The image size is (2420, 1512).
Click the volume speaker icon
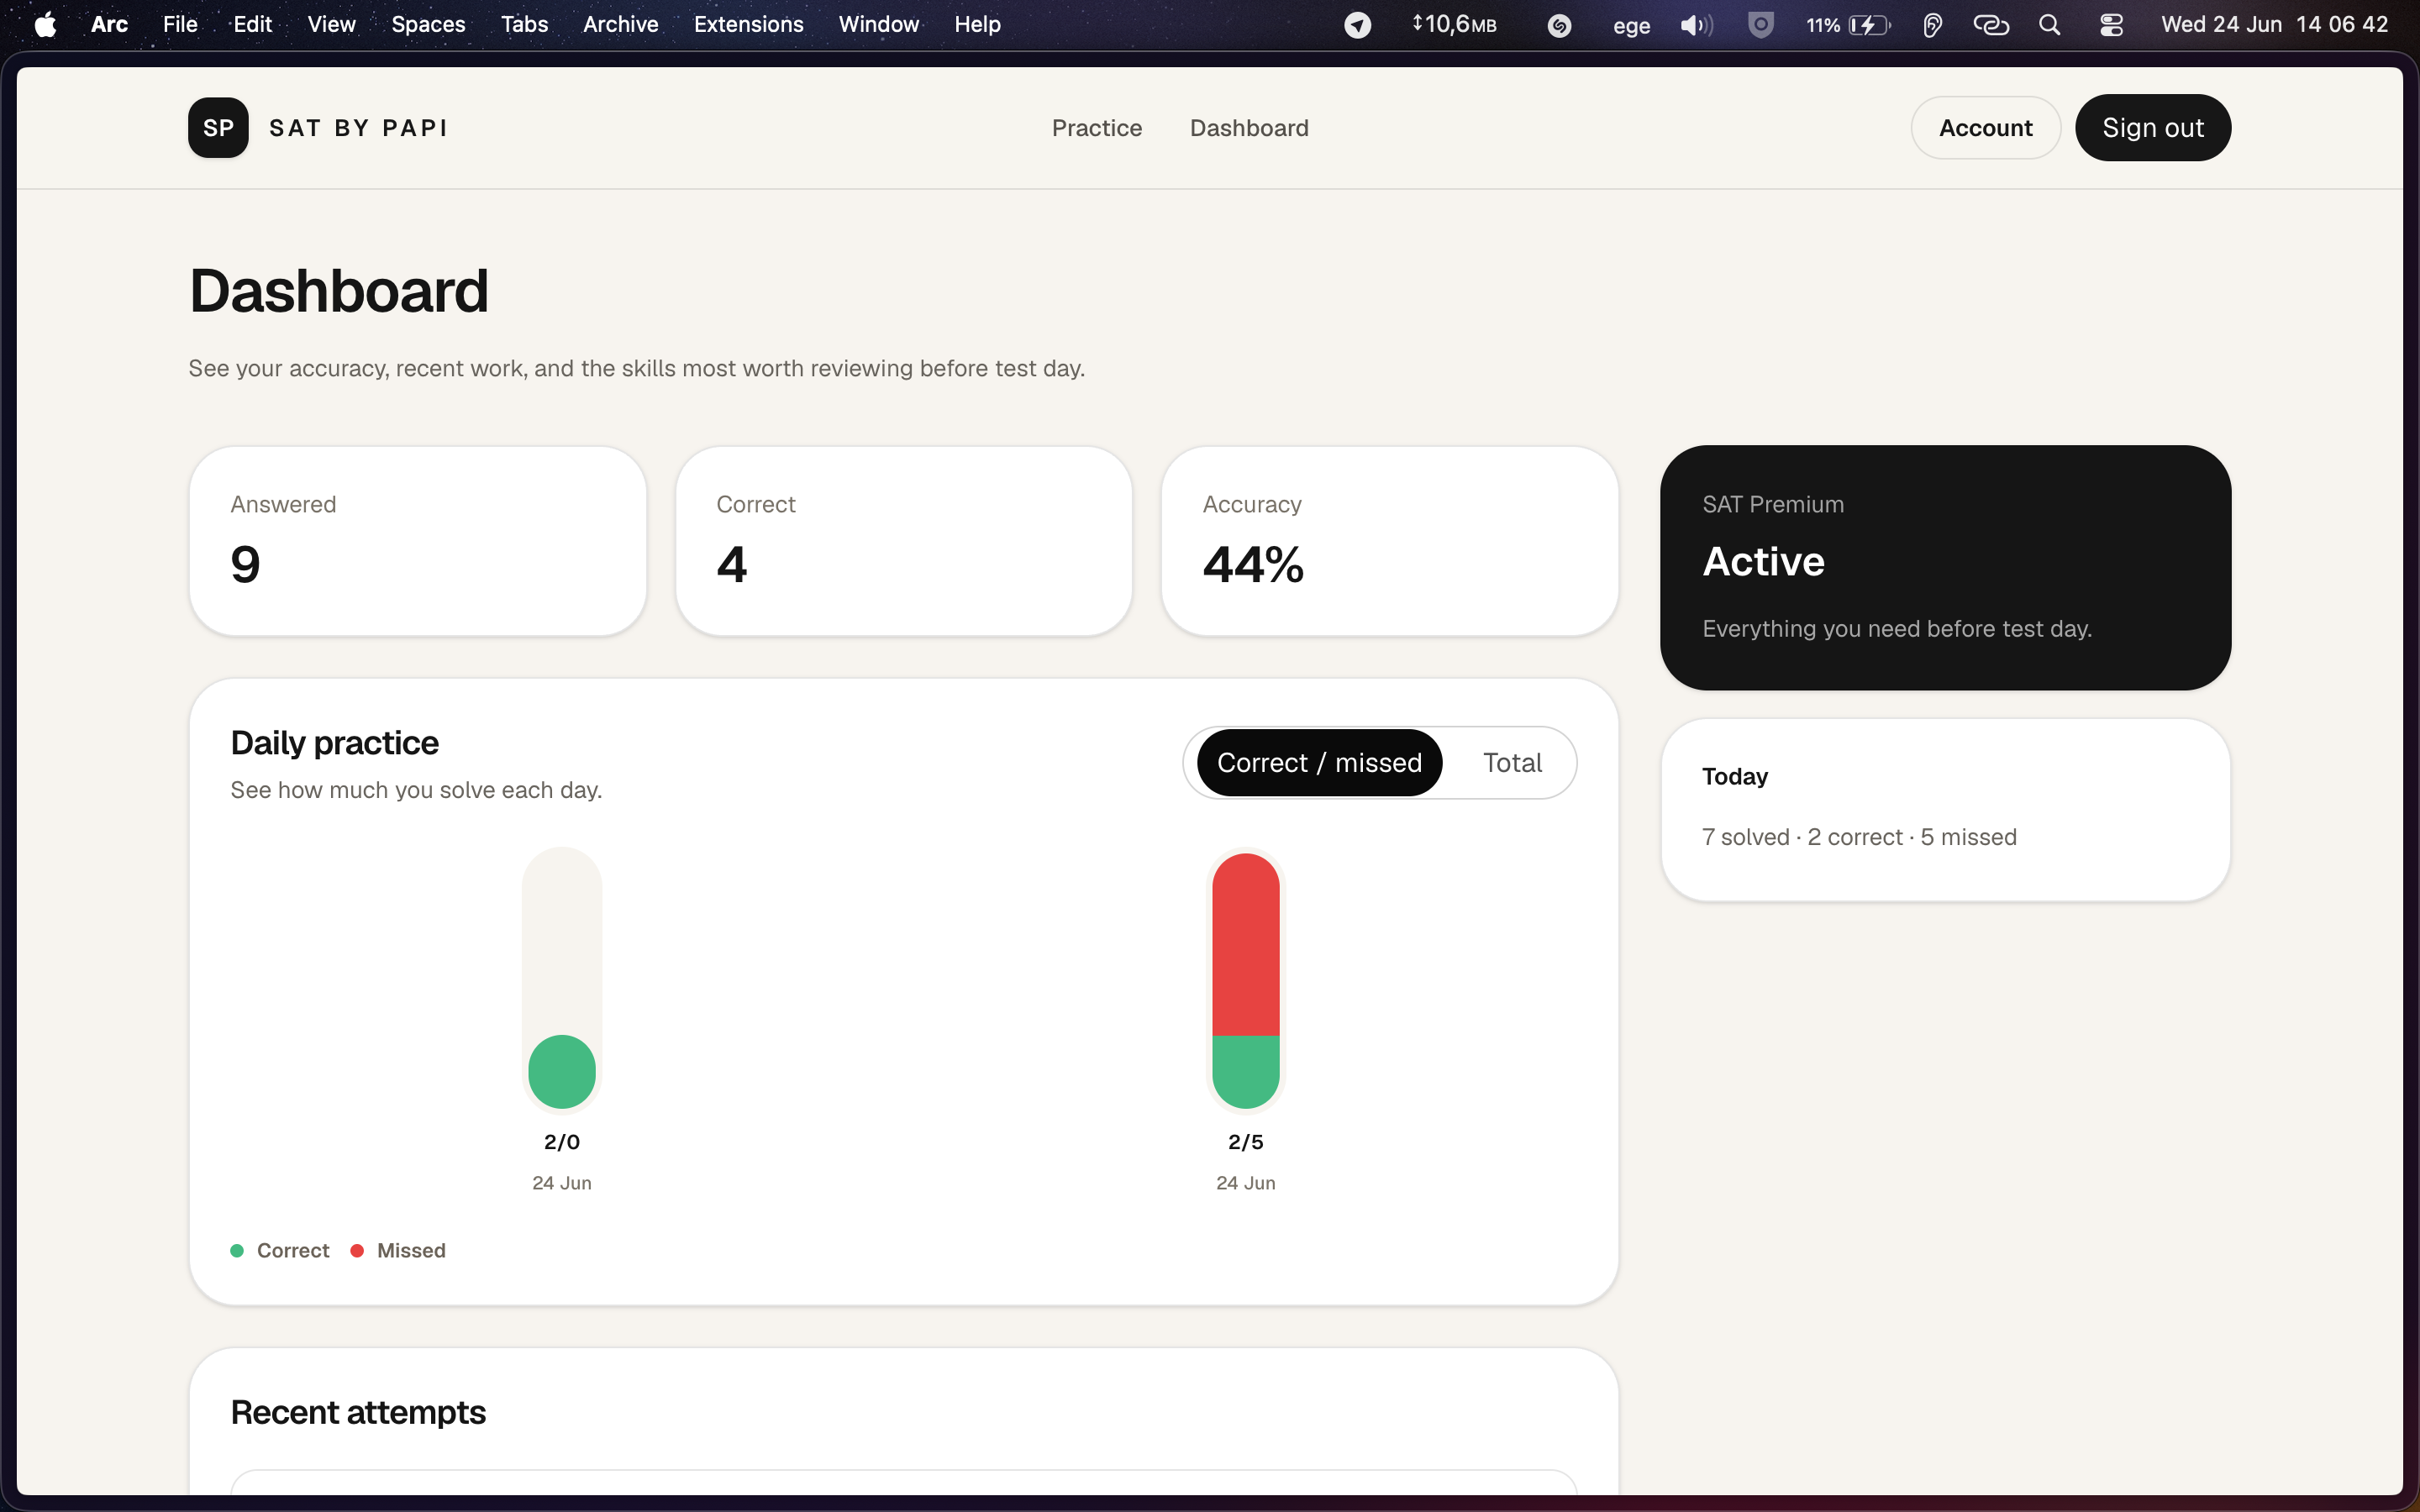[1696, 25]
